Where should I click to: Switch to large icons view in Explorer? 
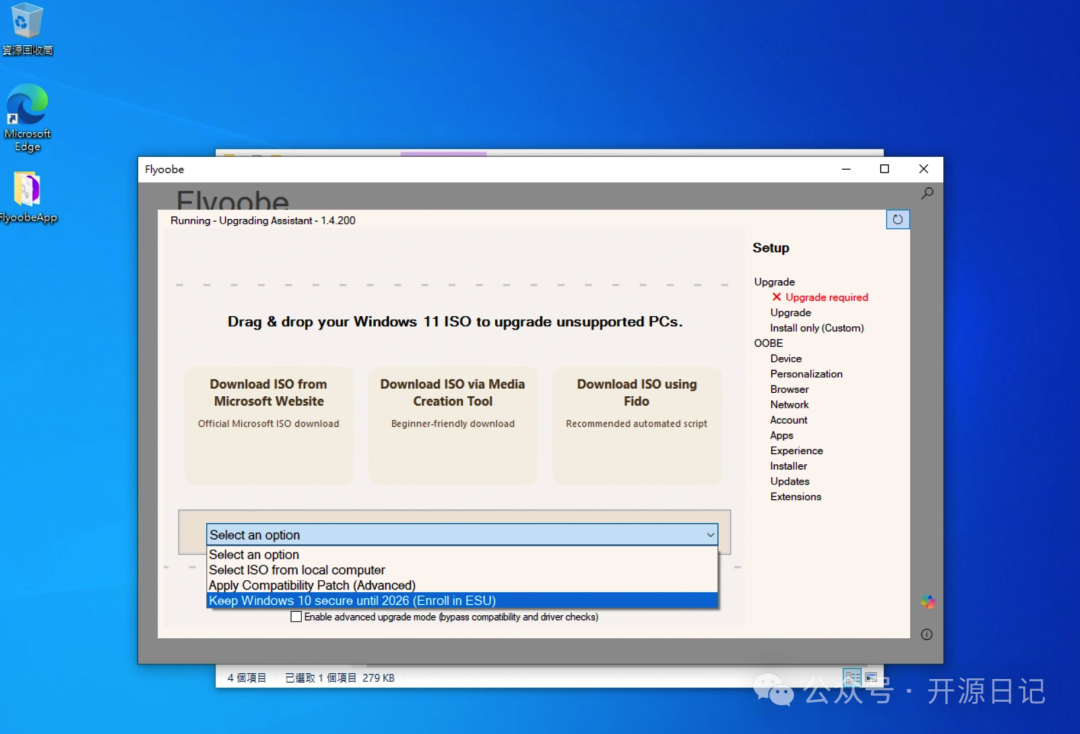tap(871, 677)
